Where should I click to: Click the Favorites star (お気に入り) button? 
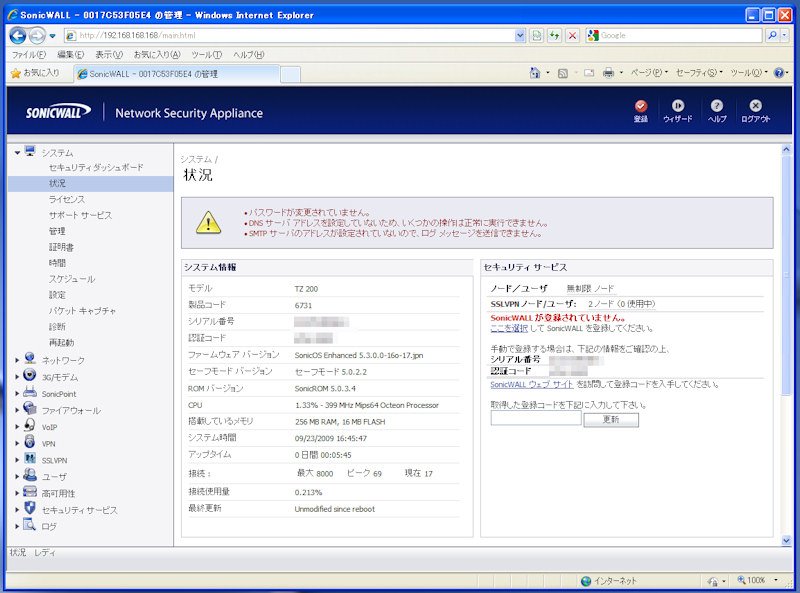(x=35, y=73)
